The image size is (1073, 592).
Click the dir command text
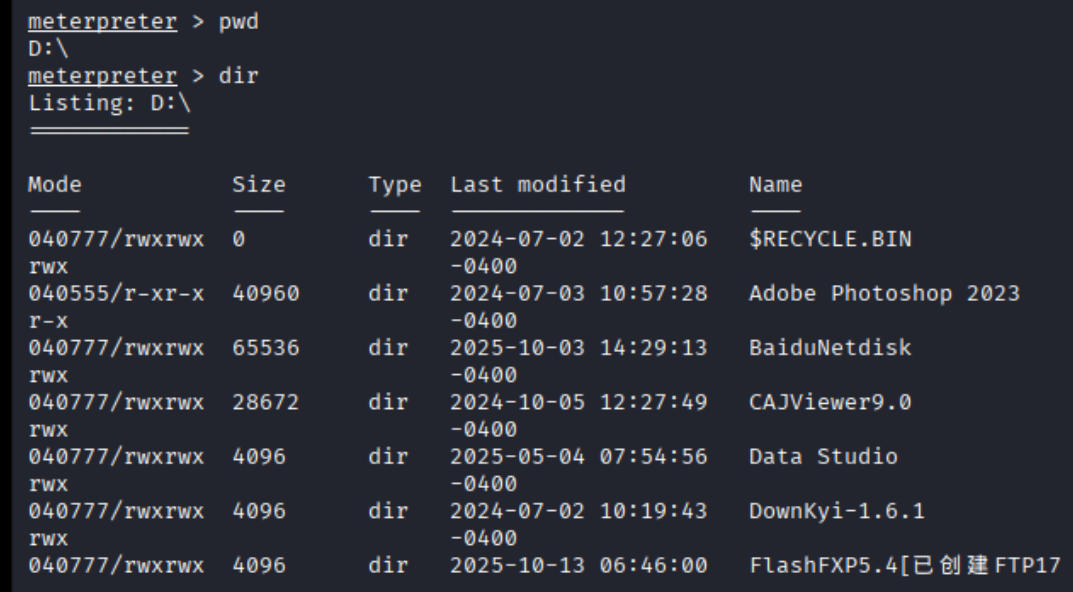239,75
